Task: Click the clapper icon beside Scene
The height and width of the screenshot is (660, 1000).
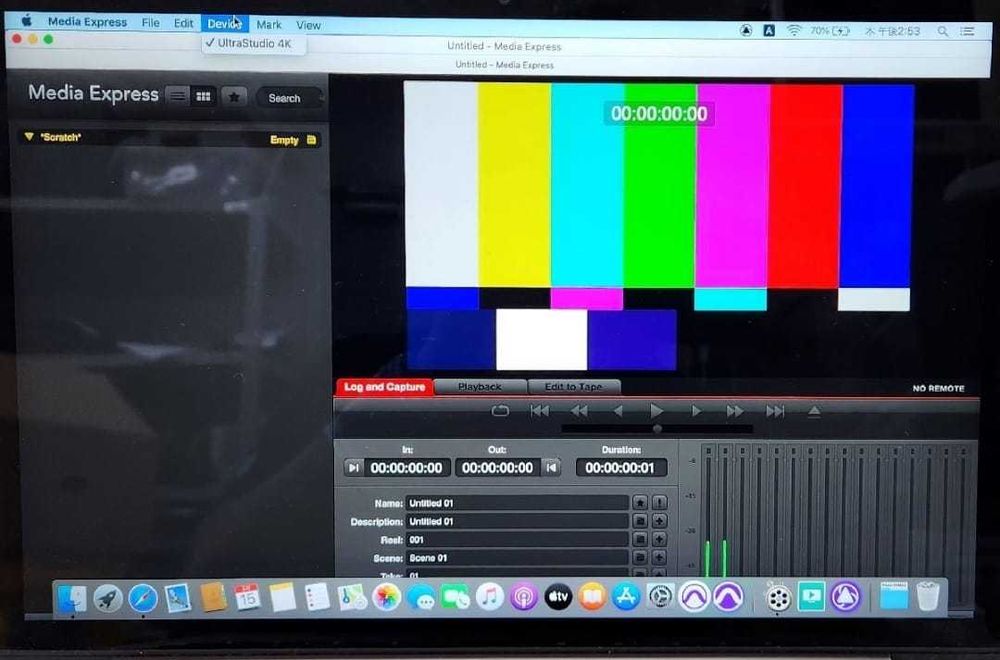Action: (x=640, y=558)
